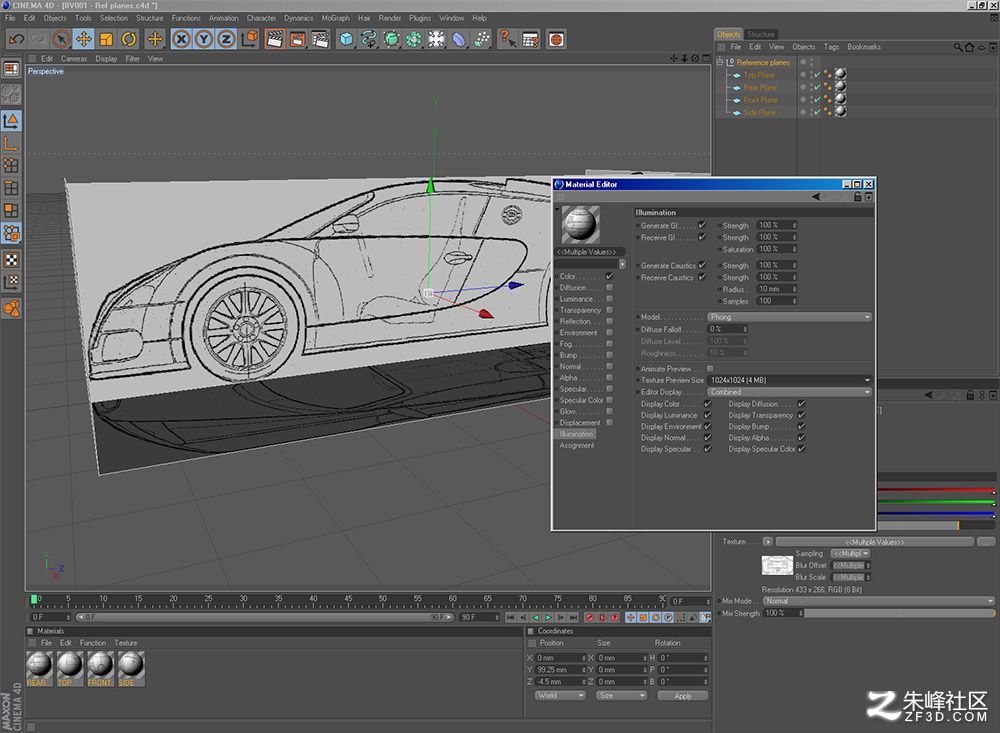The width and height of the screenshot is (1000, 733).
Task: Select the checkerboard Texture mode icon
Action: pos(11,260)
